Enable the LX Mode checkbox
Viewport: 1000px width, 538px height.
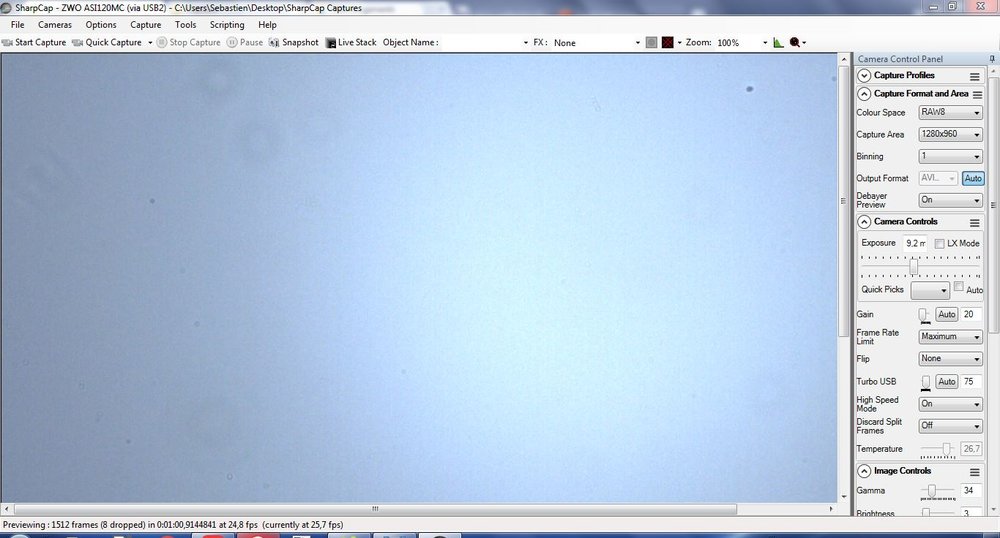(939, 244)
